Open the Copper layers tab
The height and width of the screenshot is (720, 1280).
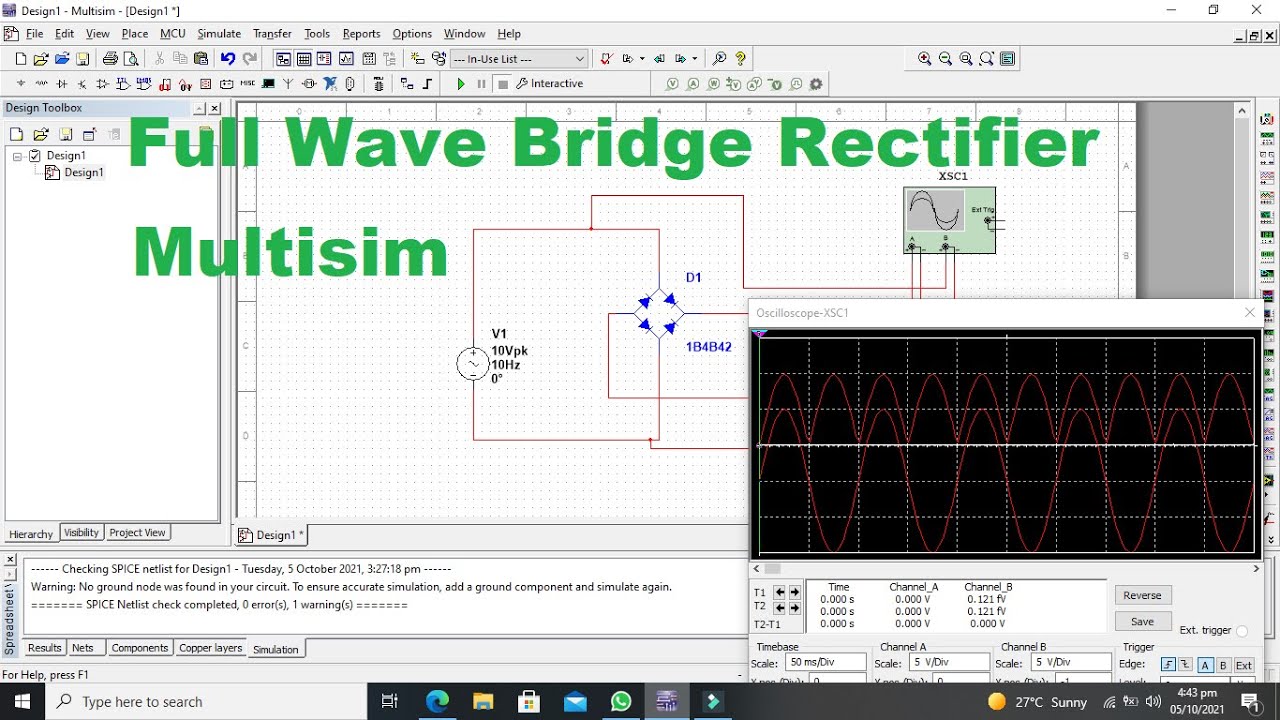pos(210,648)
